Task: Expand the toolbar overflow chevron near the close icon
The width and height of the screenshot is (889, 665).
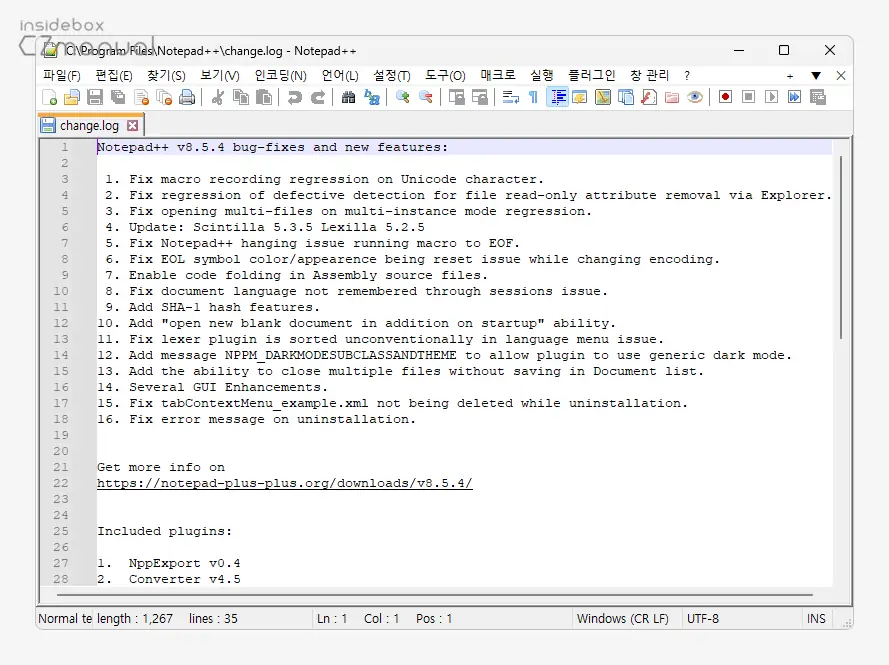Action: click(x=817, y=75)
